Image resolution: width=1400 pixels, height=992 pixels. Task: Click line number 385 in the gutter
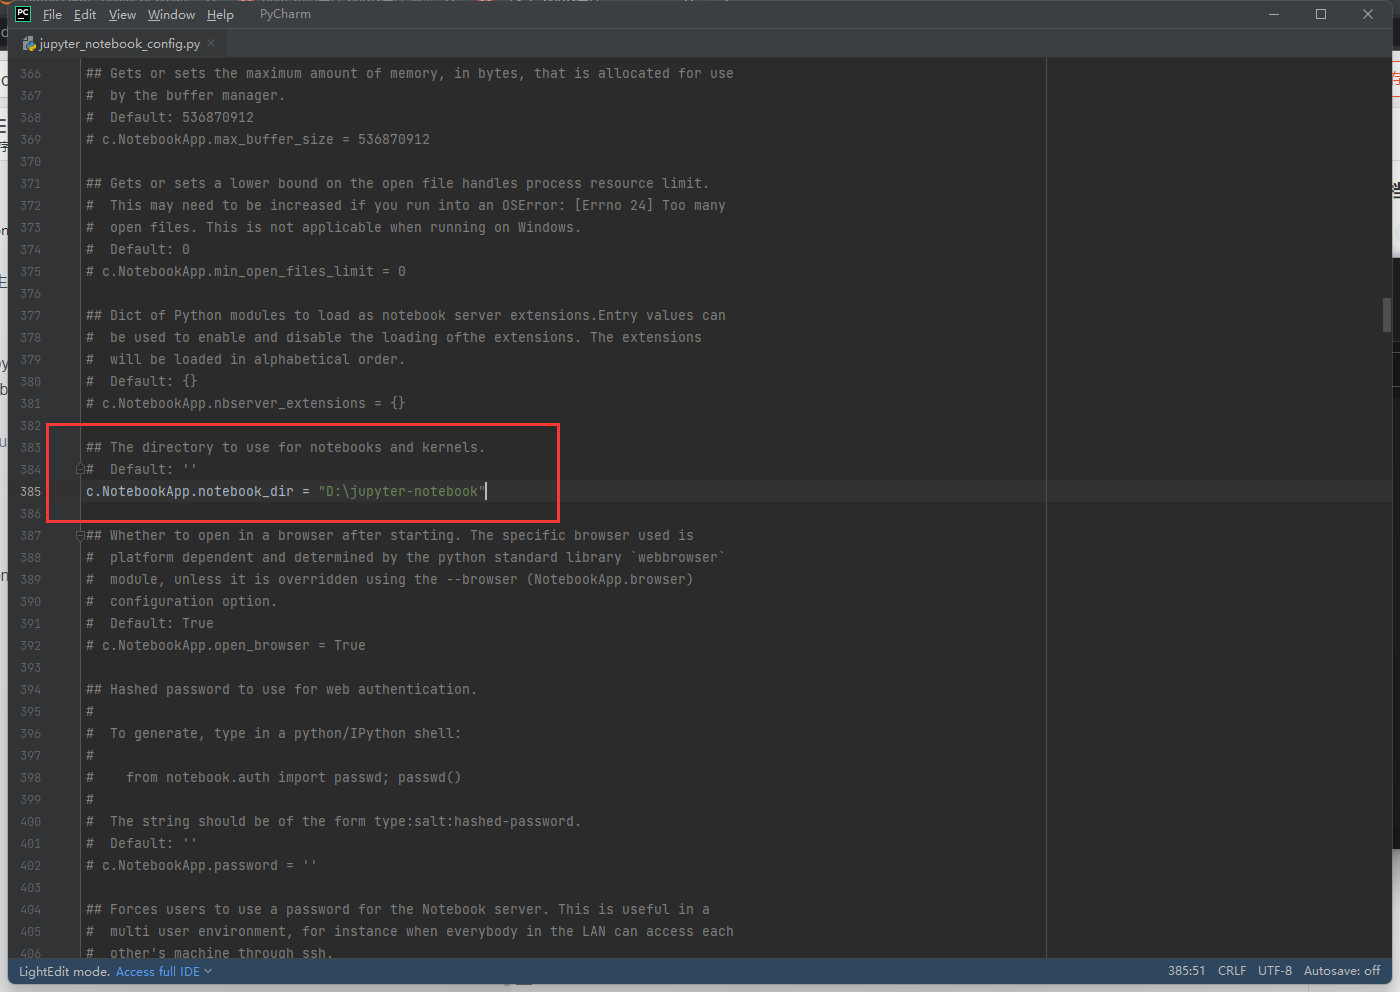pos(30,491)
